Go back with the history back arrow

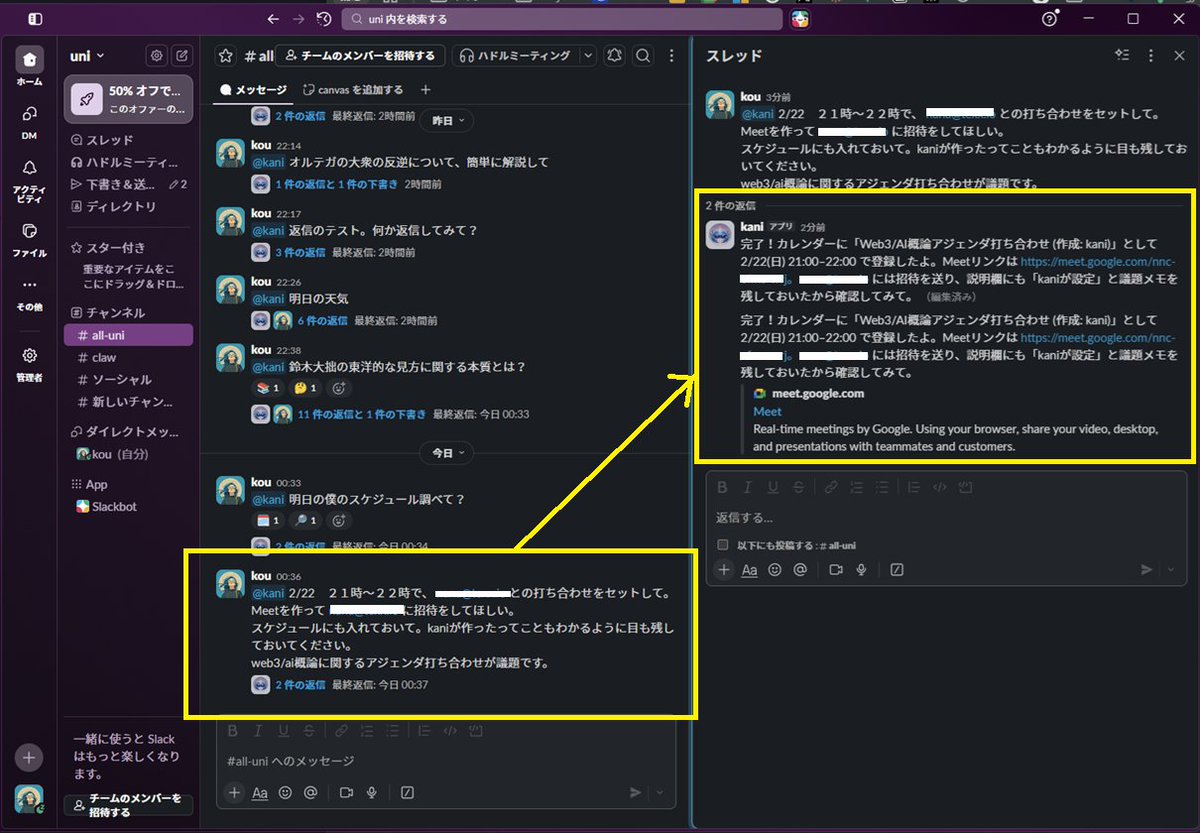[x=274, y=19]
